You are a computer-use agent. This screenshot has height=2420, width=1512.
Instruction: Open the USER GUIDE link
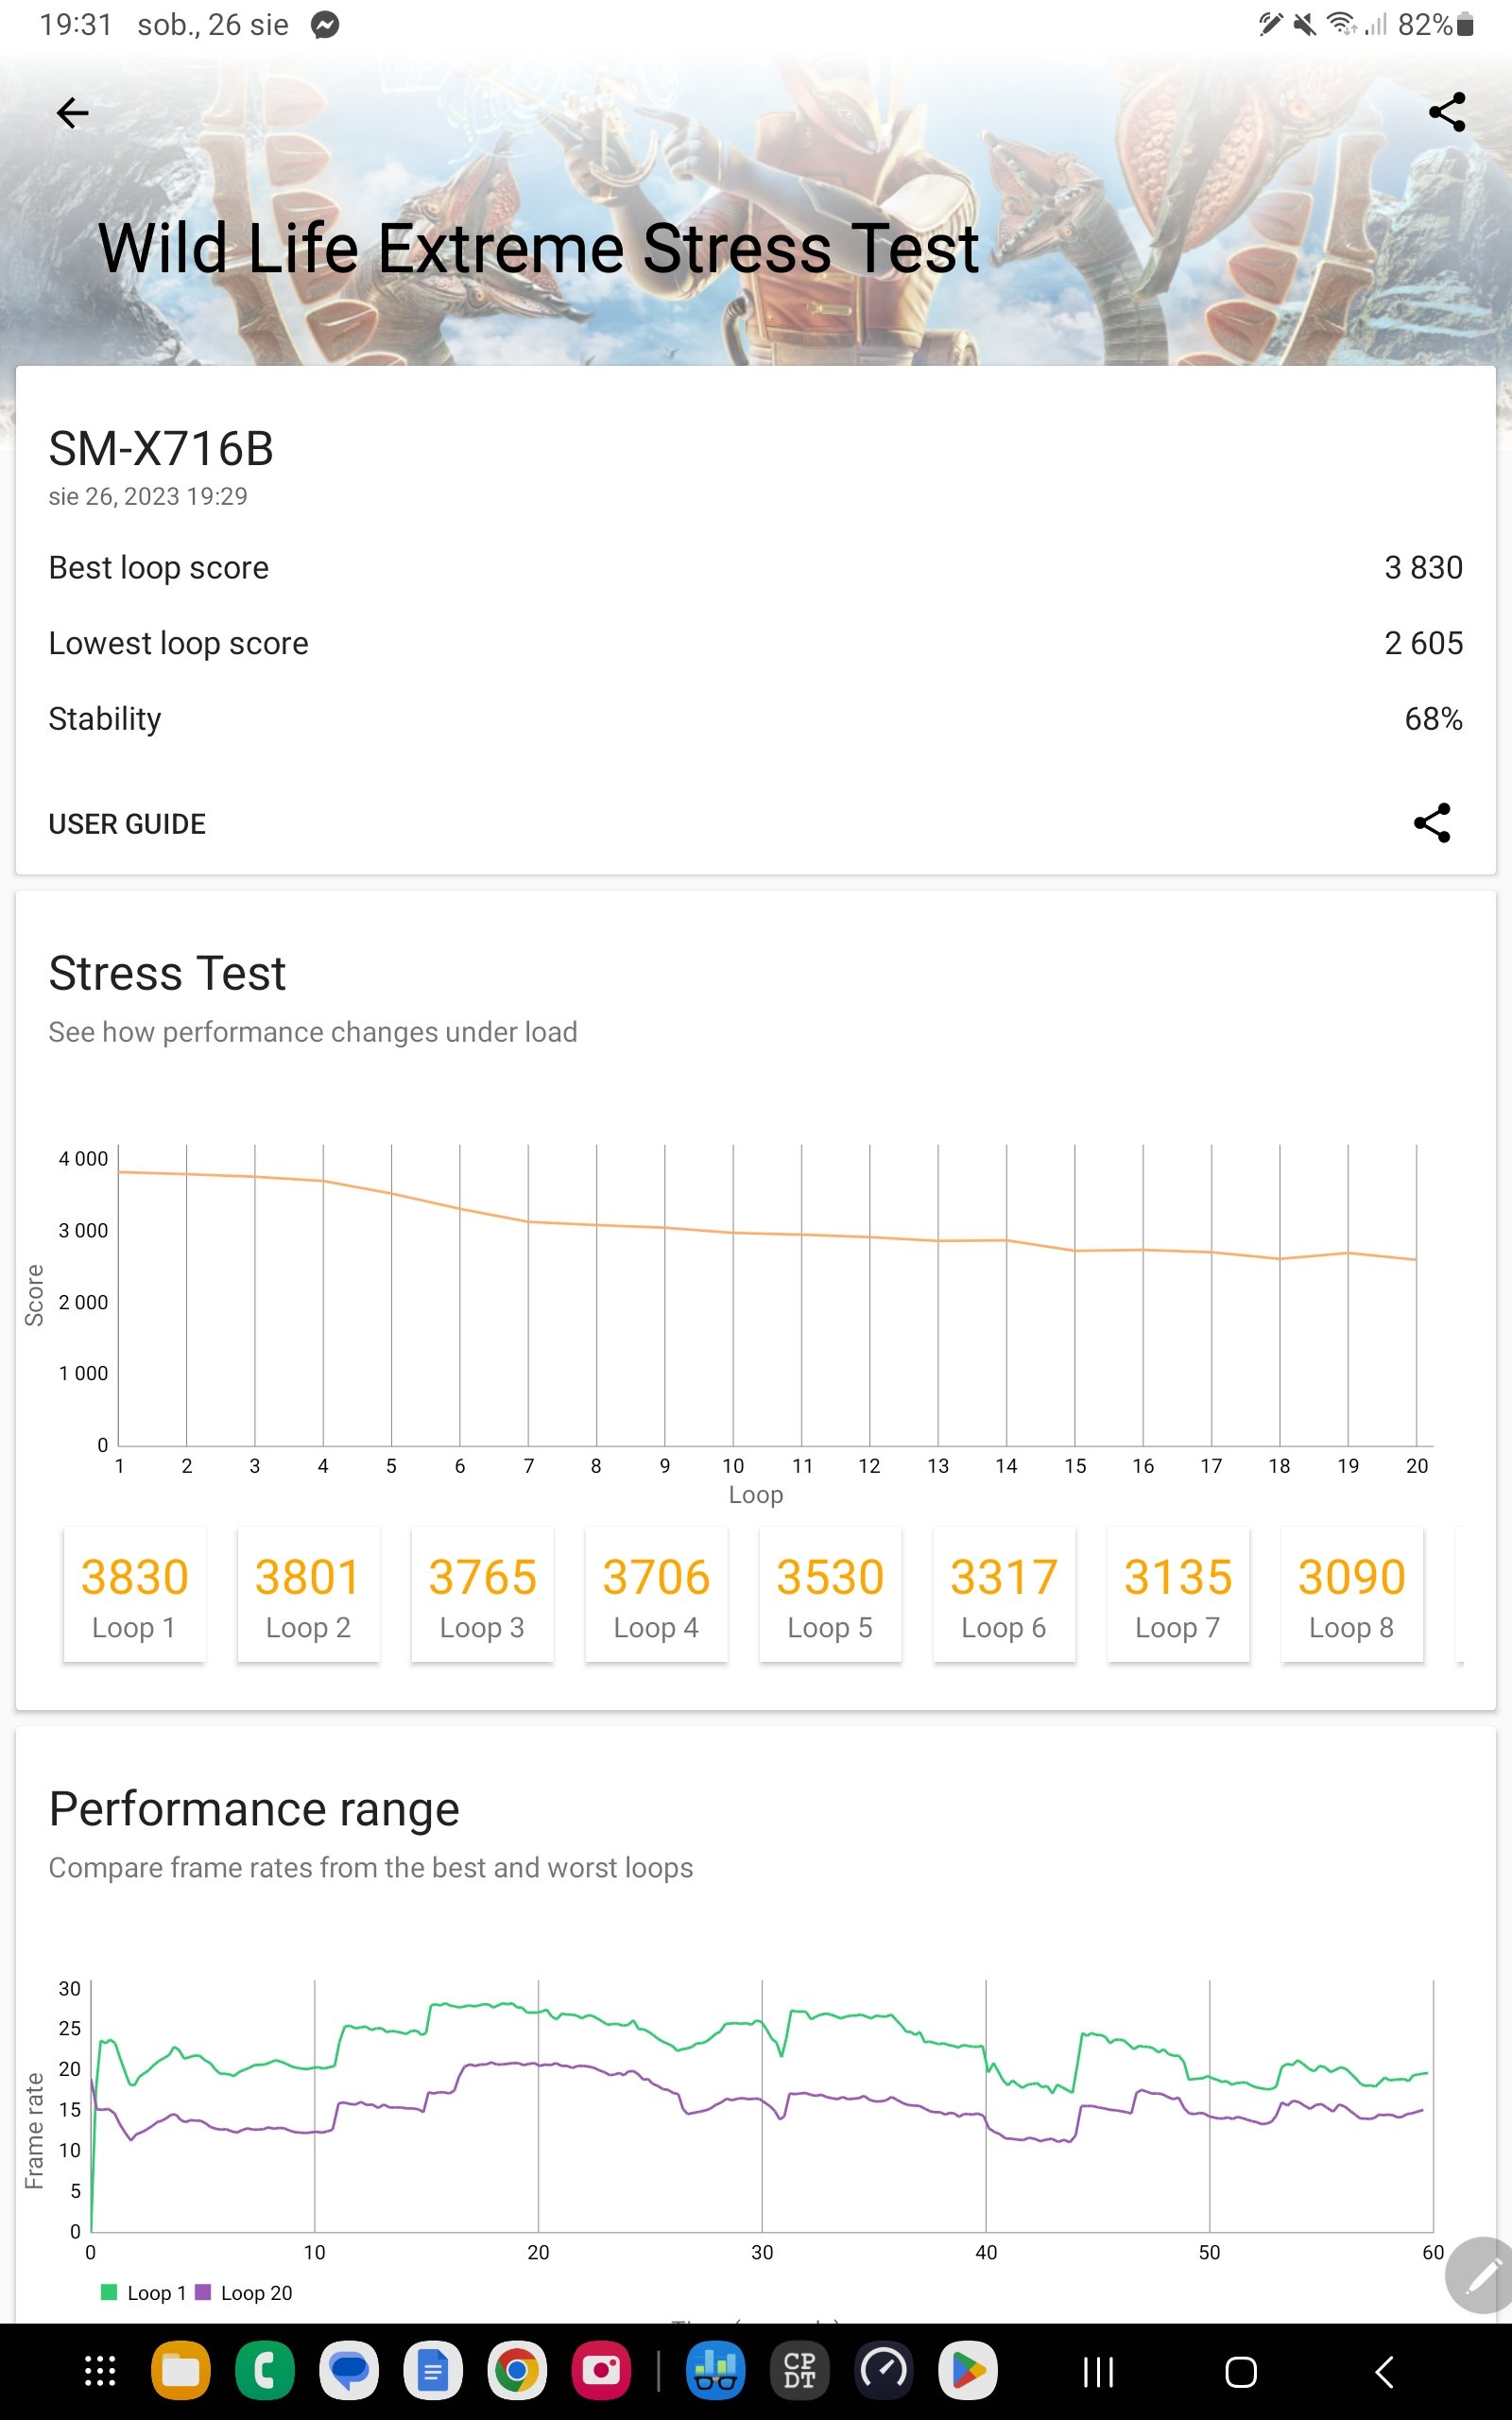(x=127, y=824)
